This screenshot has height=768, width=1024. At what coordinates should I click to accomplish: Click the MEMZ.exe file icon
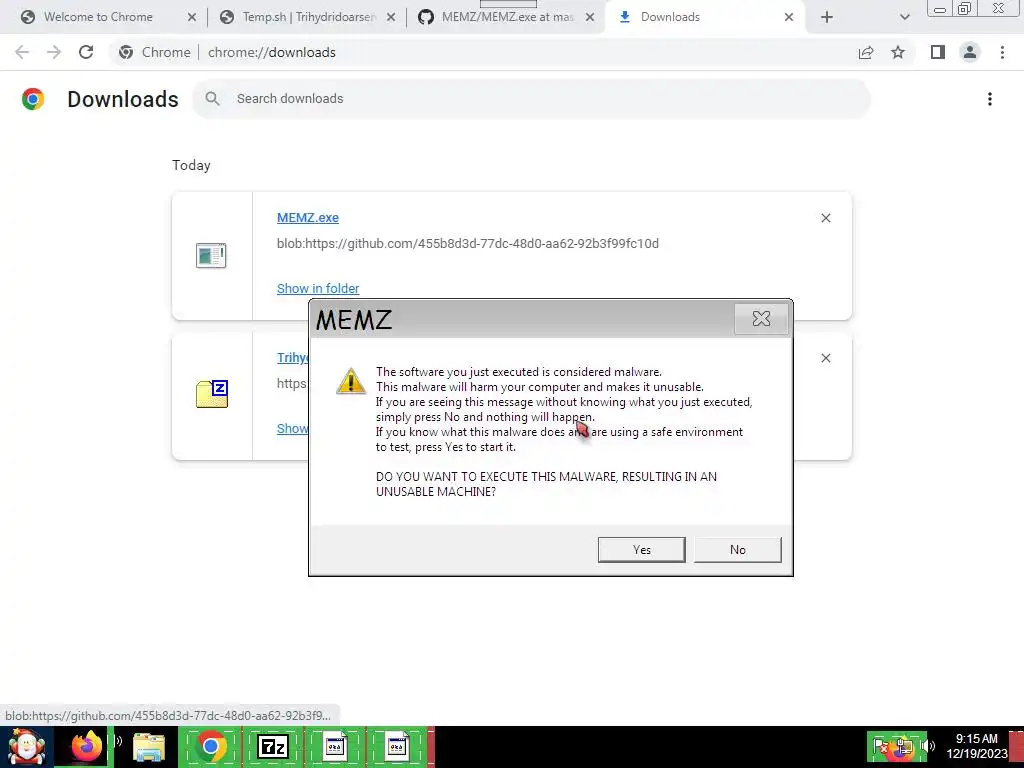click(x=211, y=255)
